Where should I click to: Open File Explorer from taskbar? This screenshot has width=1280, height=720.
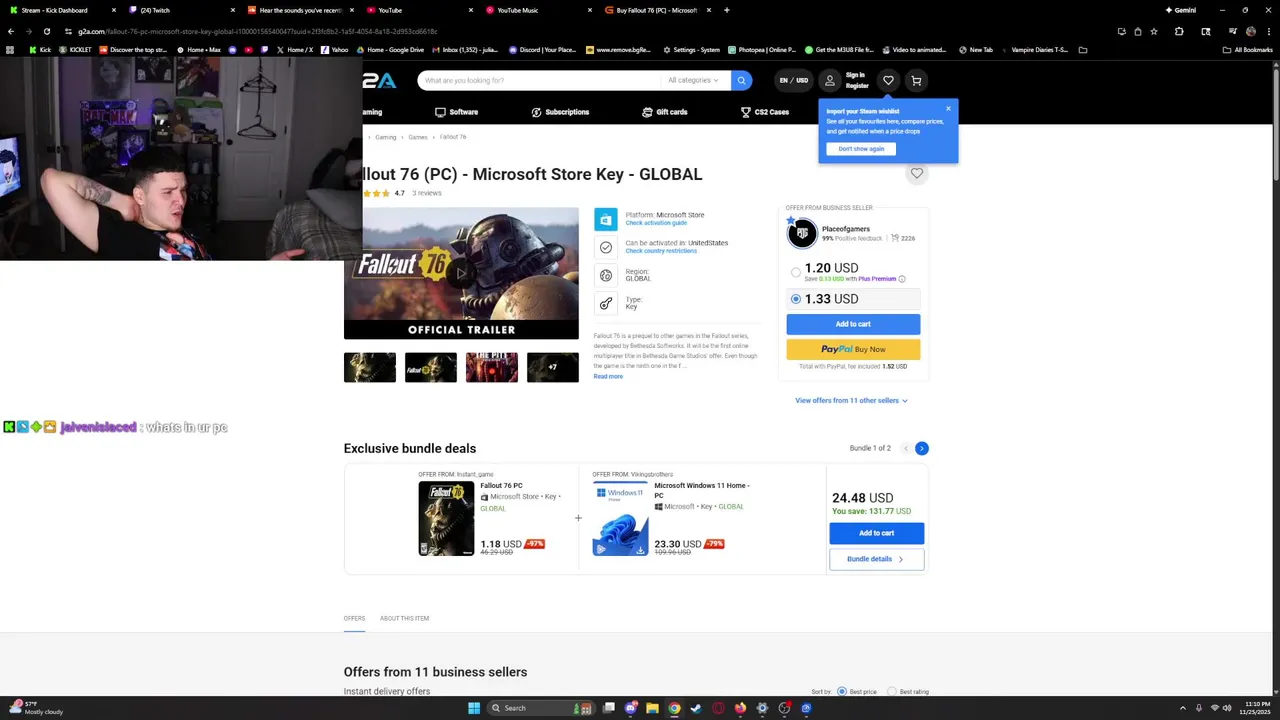[x=652, y=708]
